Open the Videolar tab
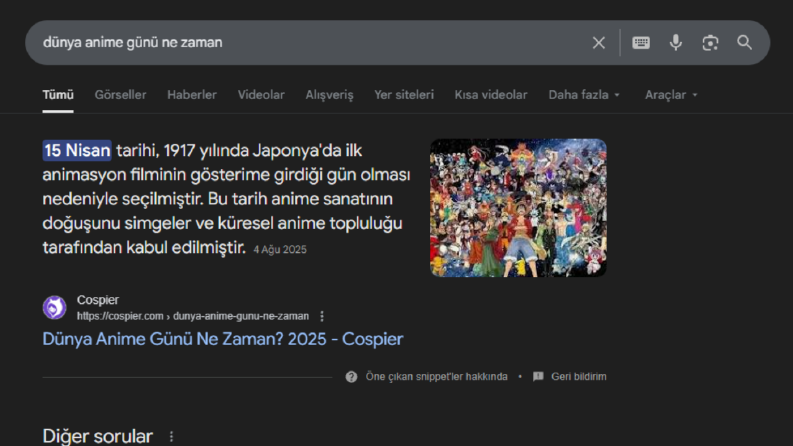 coord(261,95)
